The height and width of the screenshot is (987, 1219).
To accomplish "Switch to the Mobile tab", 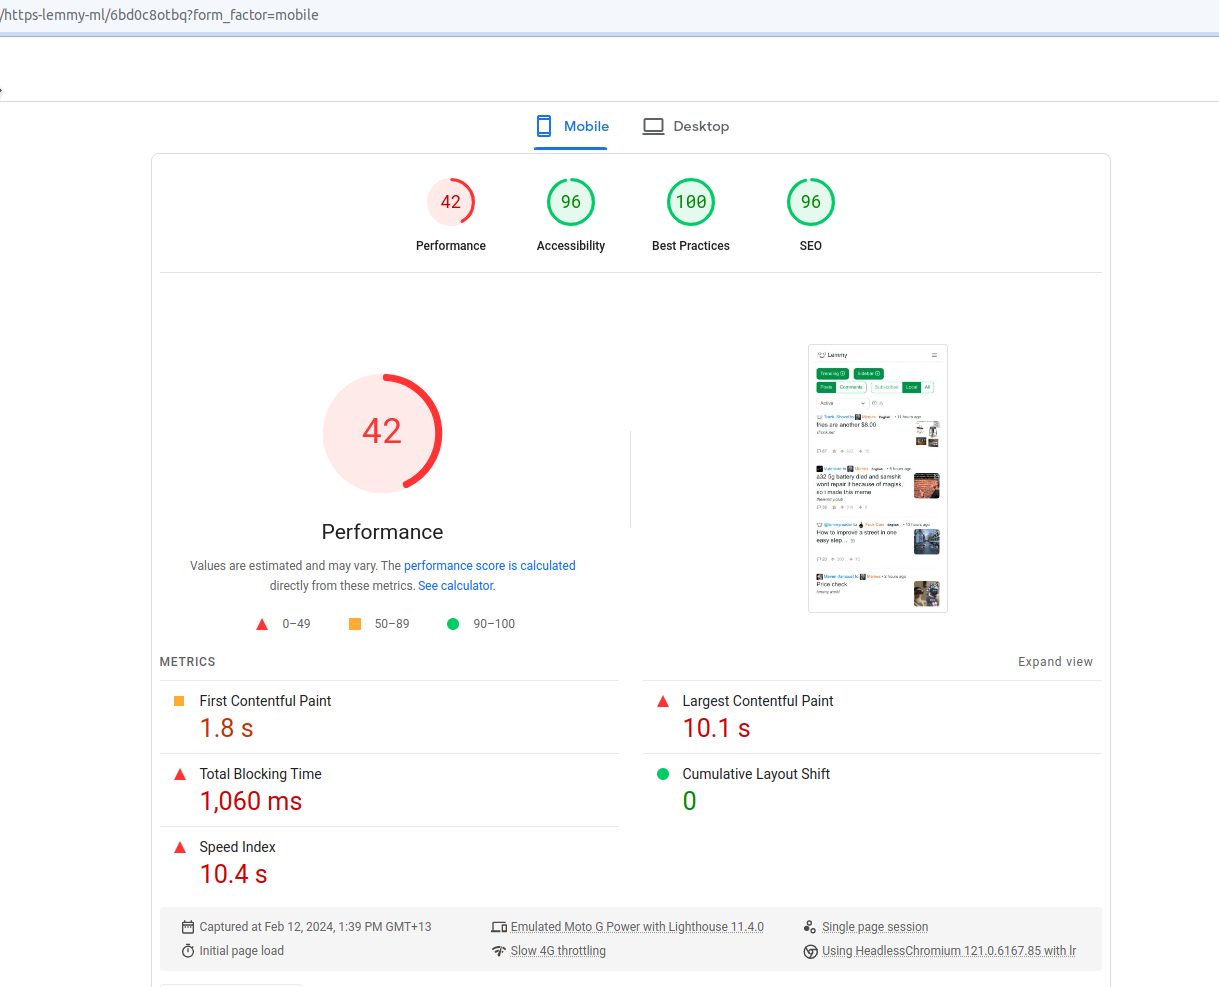I will 571,127.
